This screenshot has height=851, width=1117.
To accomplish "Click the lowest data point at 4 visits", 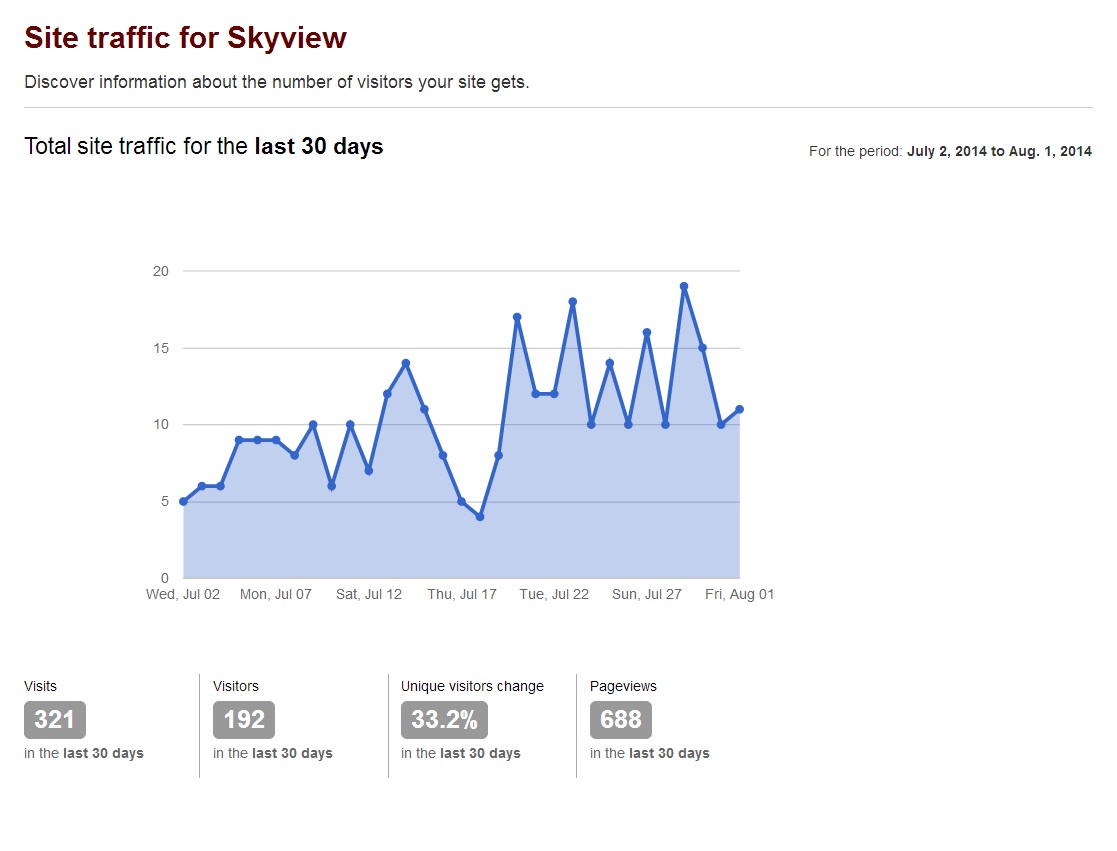I will [x=480, y=517].
